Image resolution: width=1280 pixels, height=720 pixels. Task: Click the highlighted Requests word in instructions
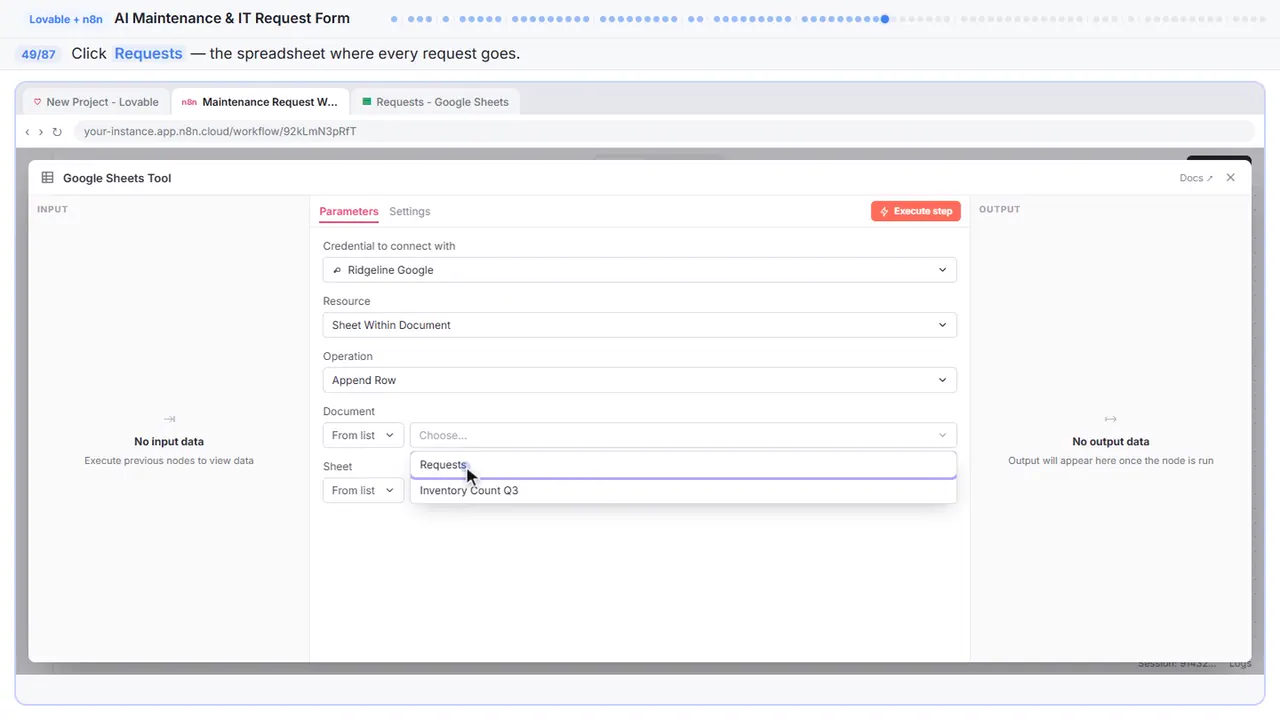(148, 53)
